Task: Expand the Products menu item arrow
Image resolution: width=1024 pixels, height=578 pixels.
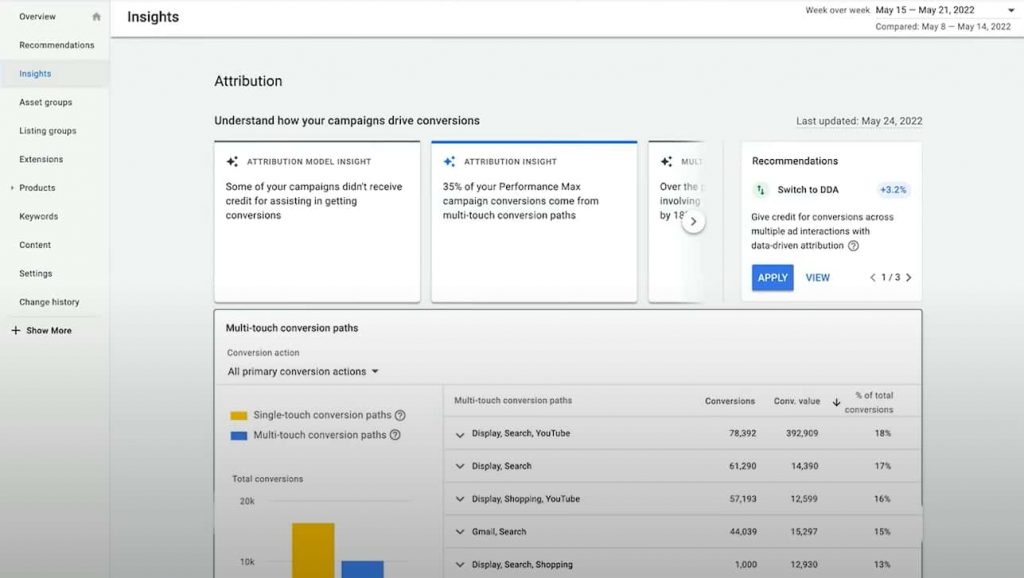Action: click(12, 188)
